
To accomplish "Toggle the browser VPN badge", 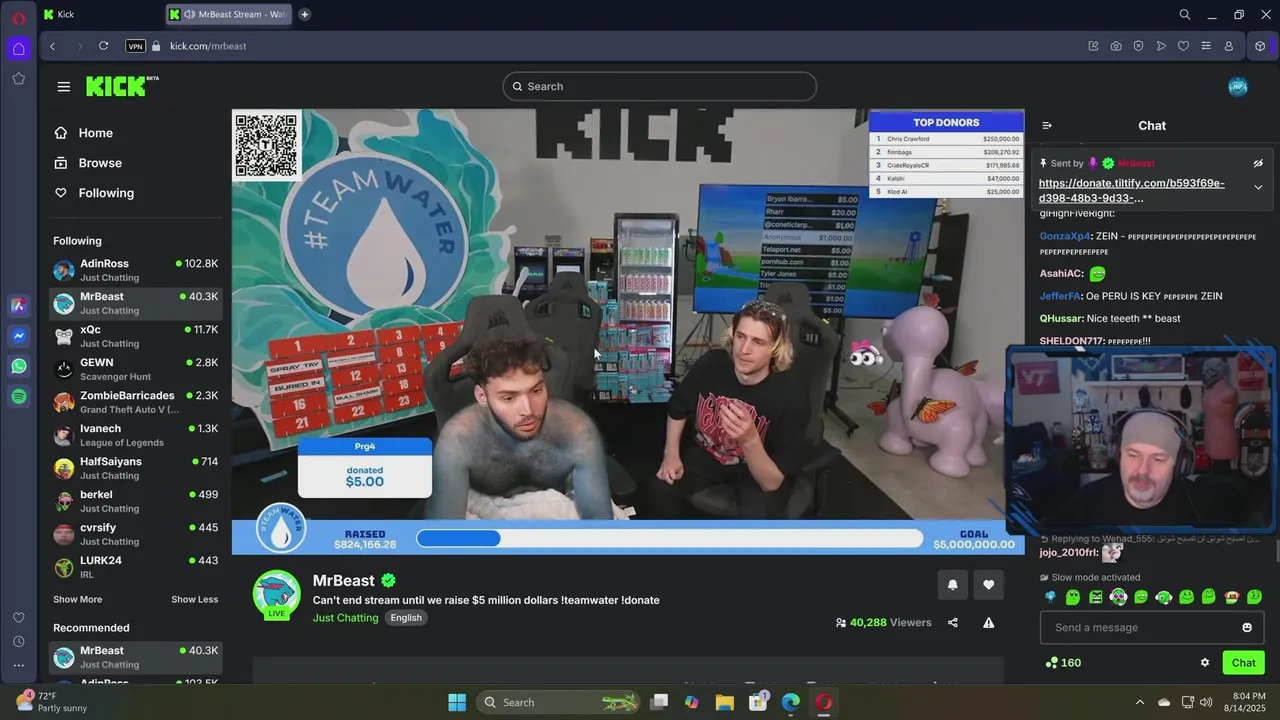I will (x=135, y=46).
